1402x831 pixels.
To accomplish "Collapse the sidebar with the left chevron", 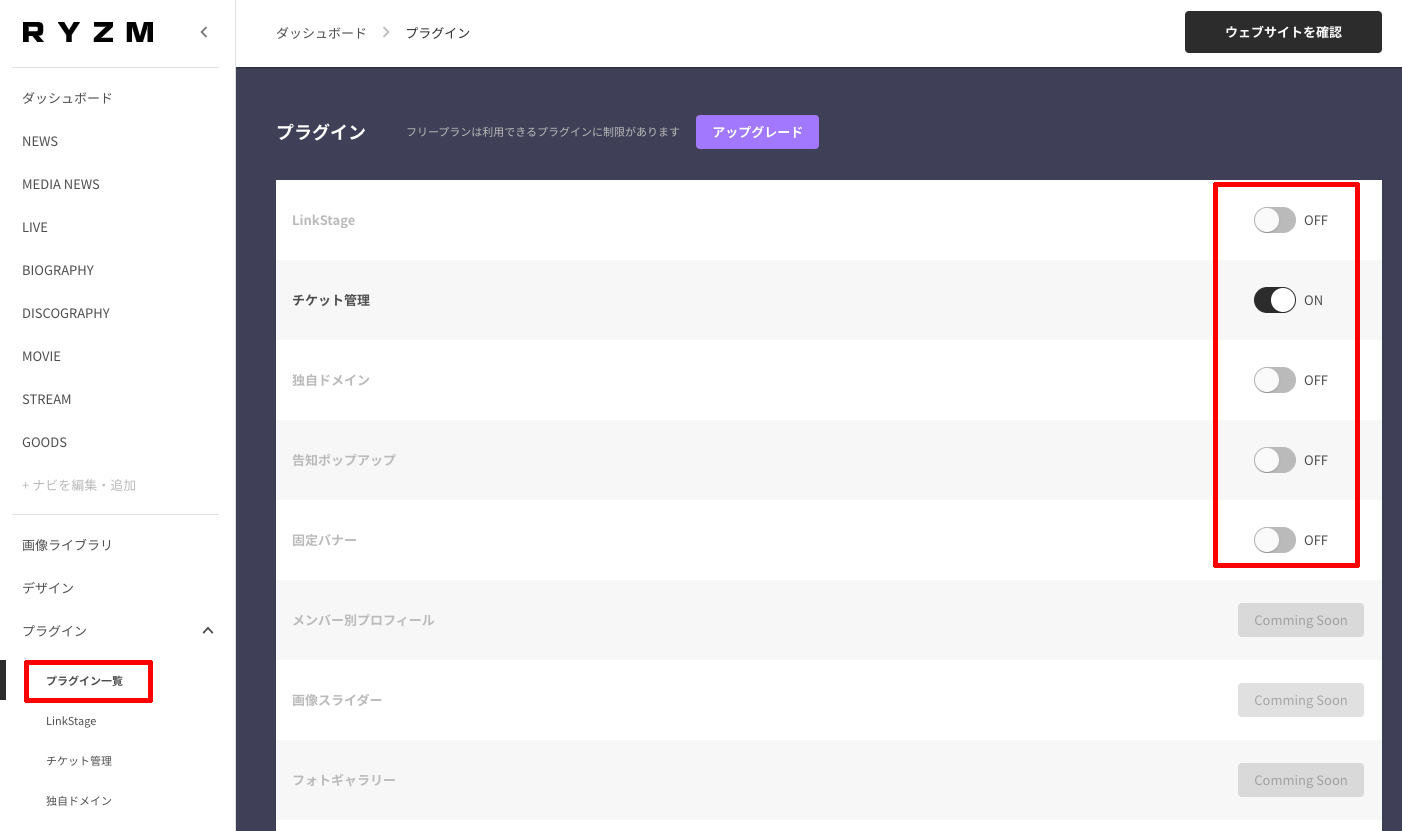I will coord(204,32).
